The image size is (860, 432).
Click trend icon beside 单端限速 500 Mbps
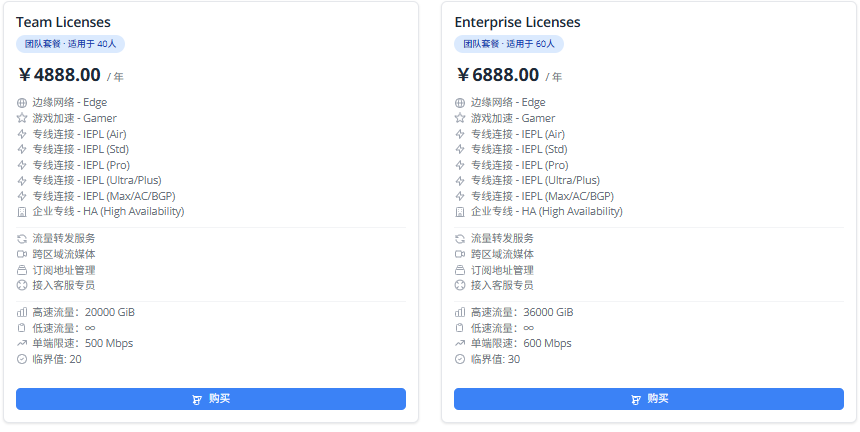23,343
